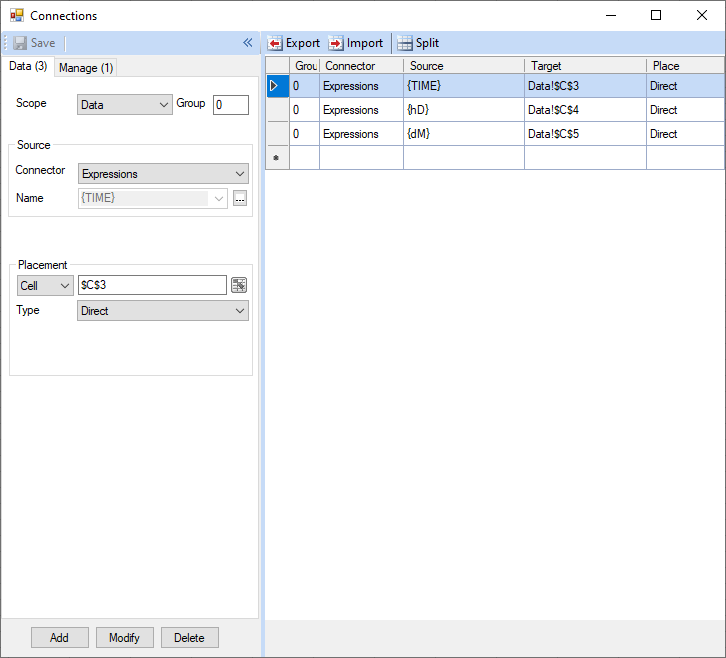This screenshot has height=658, width=726.
Task: Click Expressions cell in the {hD} row
Action: (361, 110)
